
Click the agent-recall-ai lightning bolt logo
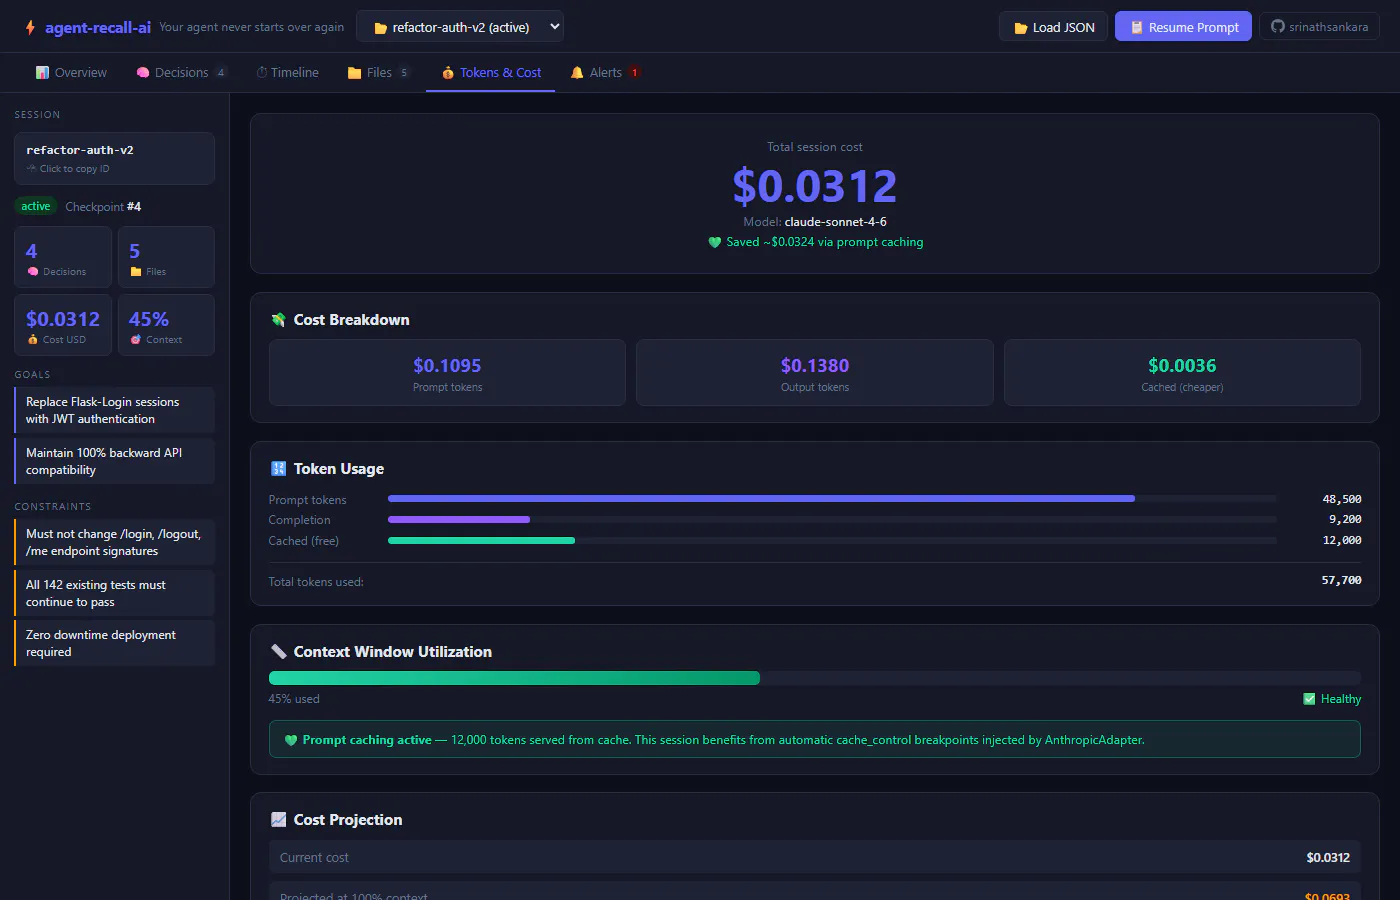tap(30, 27)
